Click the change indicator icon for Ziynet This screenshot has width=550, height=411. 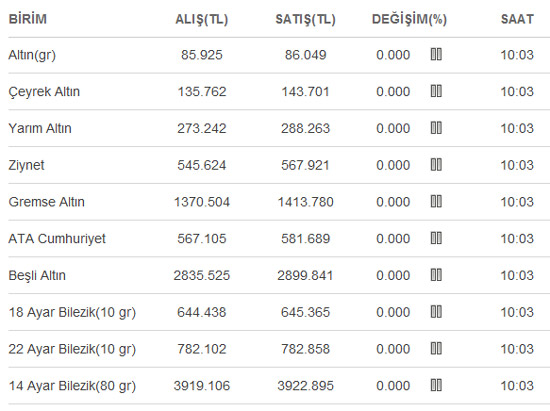tap(436, 165)
